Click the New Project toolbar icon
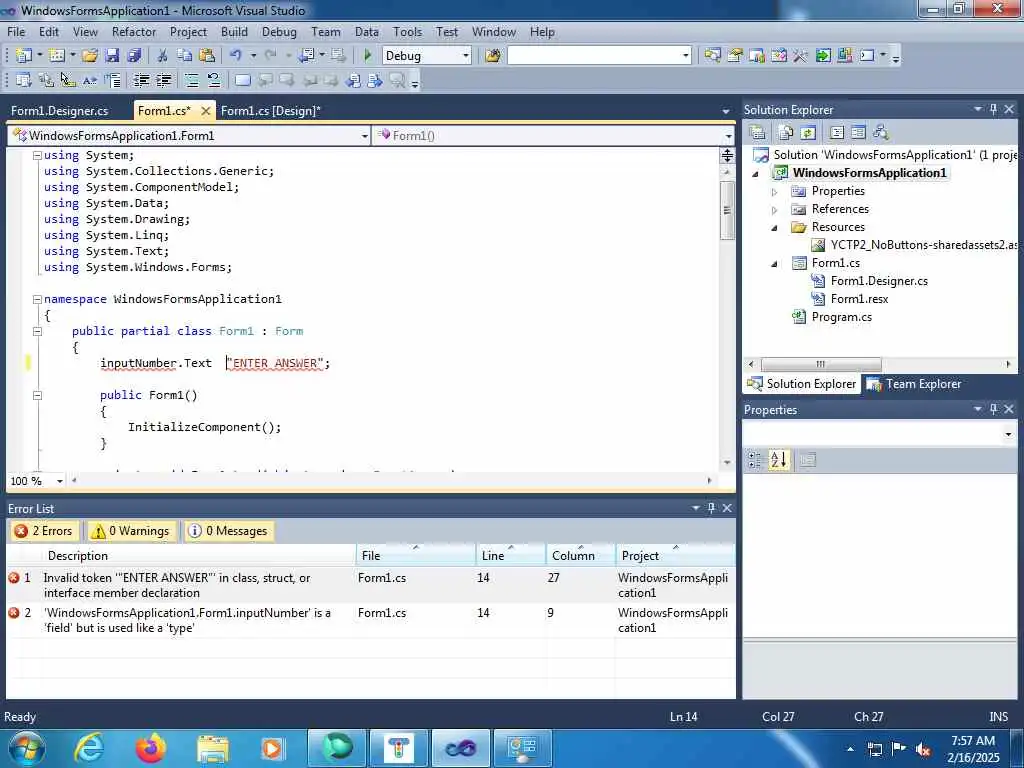This screenshot has height=768, width=1024. (x=24, y=56)
